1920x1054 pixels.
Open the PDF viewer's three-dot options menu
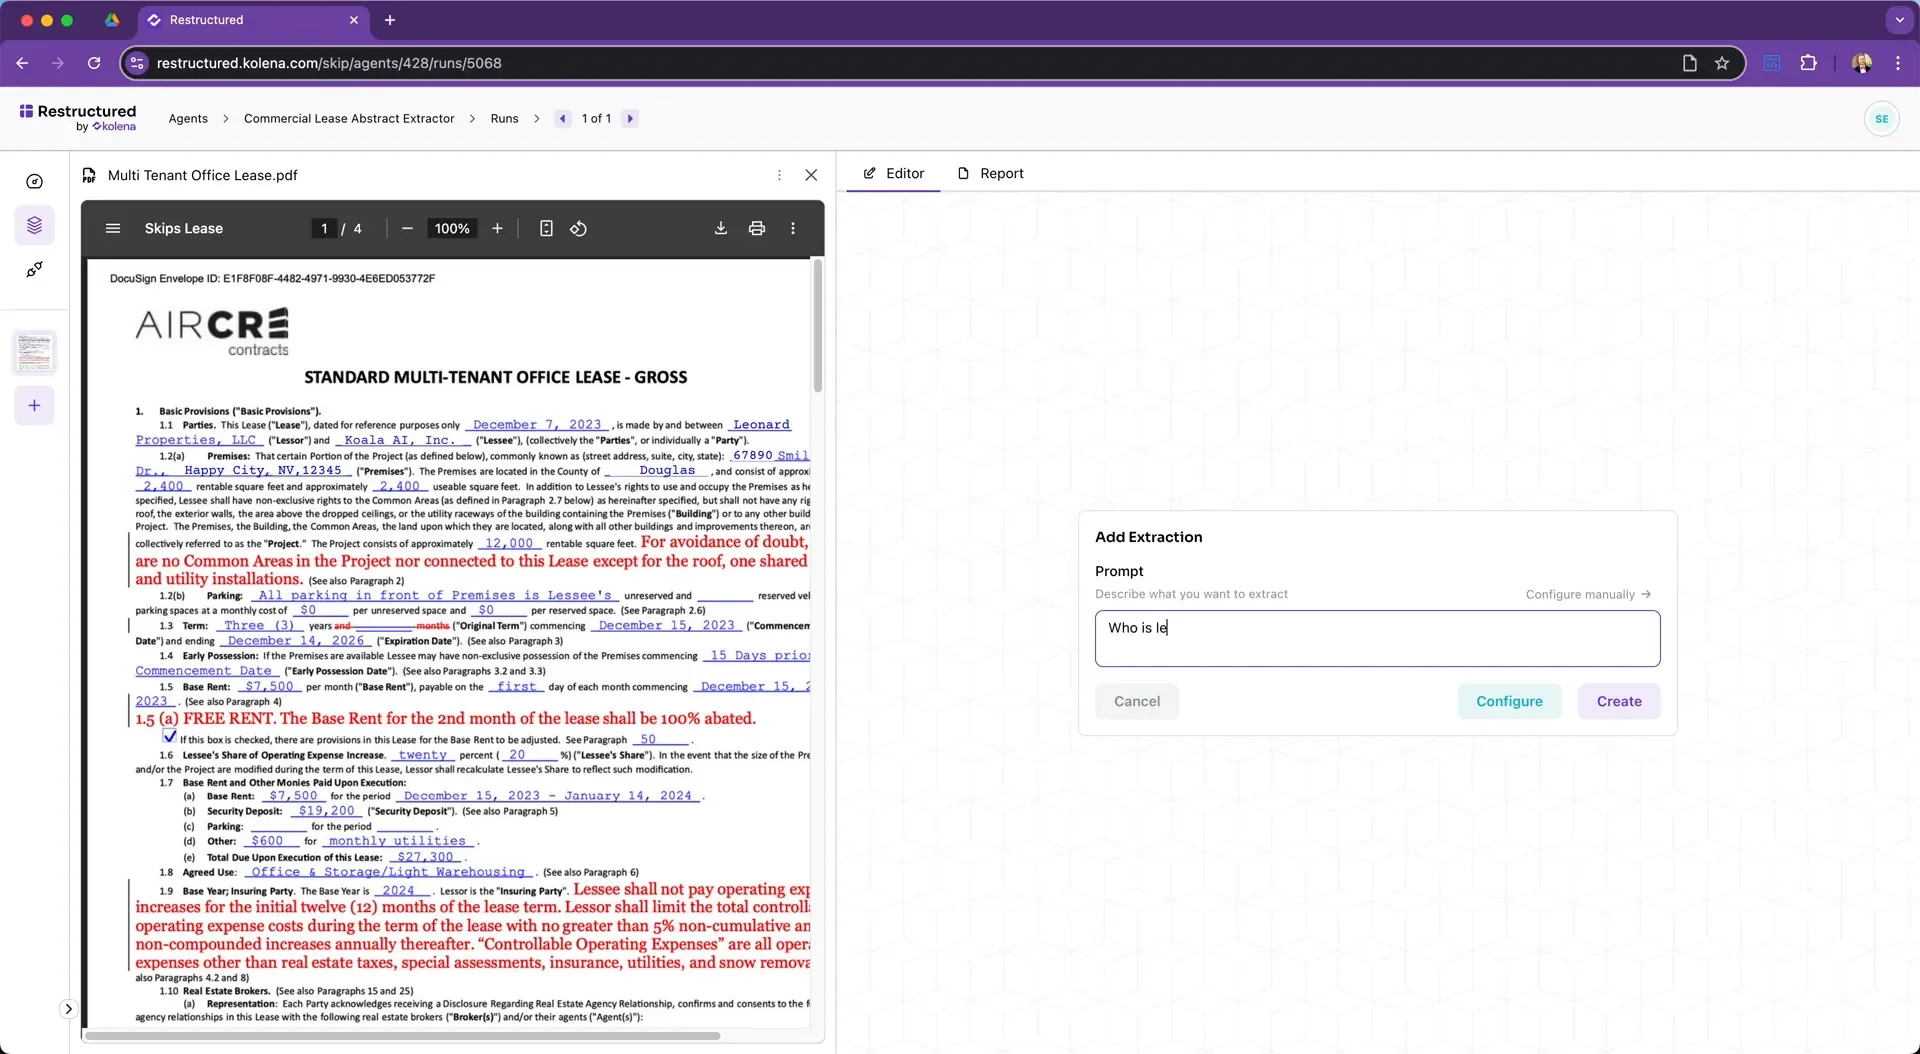click(792, 228)
